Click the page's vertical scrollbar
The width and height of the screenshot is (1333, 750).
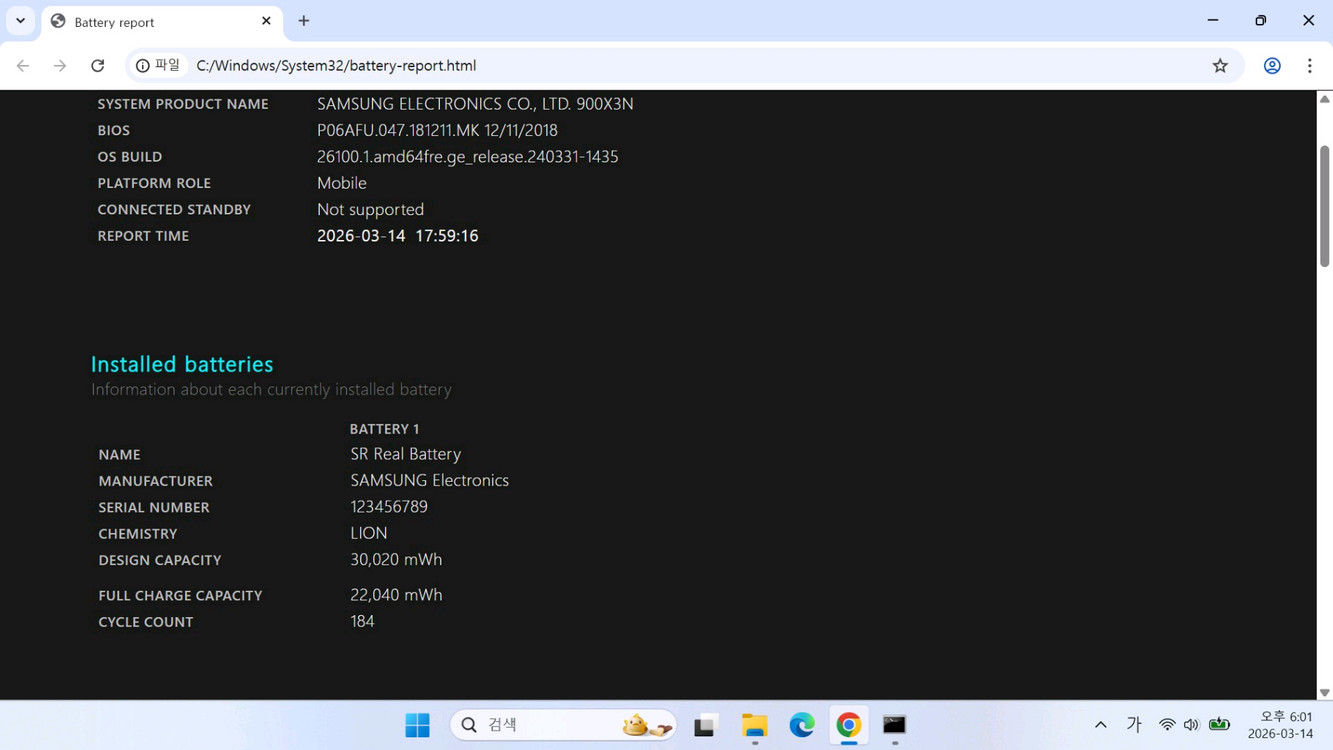1324,206
